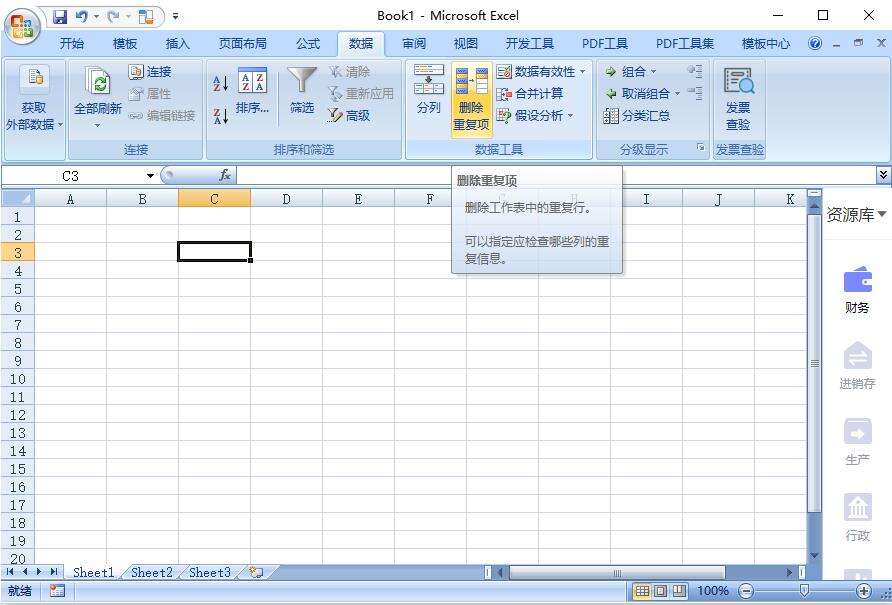The width and height of the screenshot is (892, 605).
Task: Zoom out with minus button
Action: click(x=746, y=591)
